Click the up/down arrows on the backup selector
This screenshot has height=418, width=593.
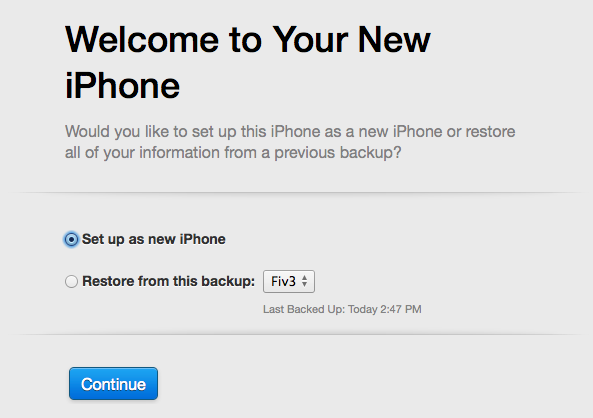[x=304, y=281]
